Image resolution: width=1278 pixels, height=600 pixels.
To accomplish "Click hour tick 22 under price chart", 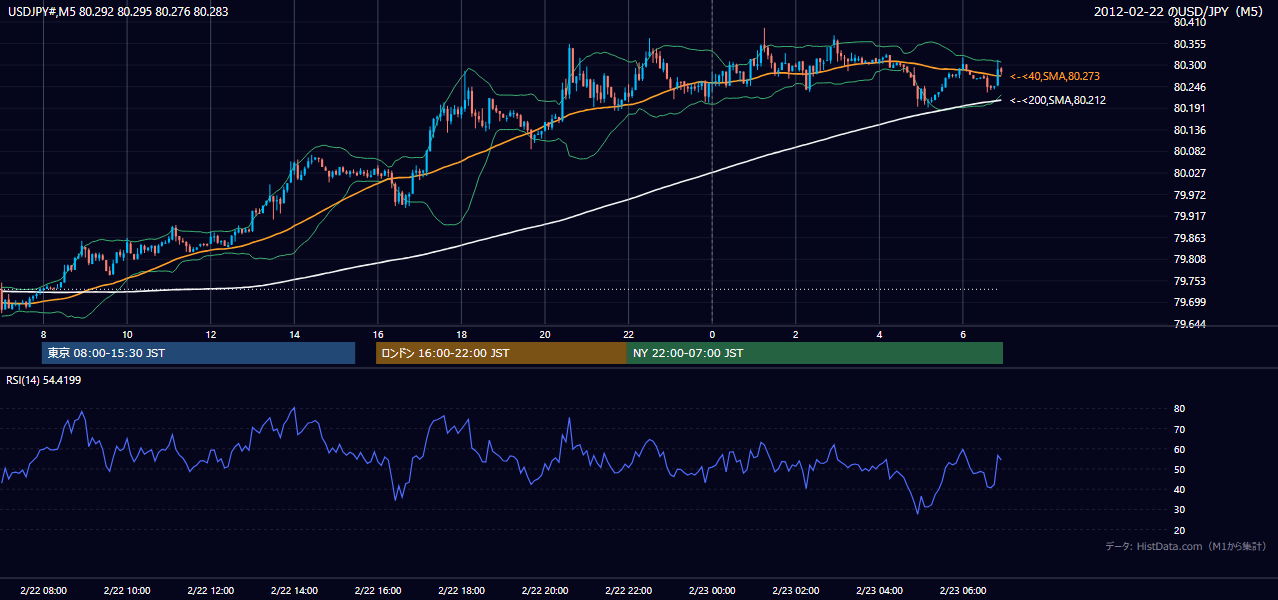I will click(x=628, y=334).
